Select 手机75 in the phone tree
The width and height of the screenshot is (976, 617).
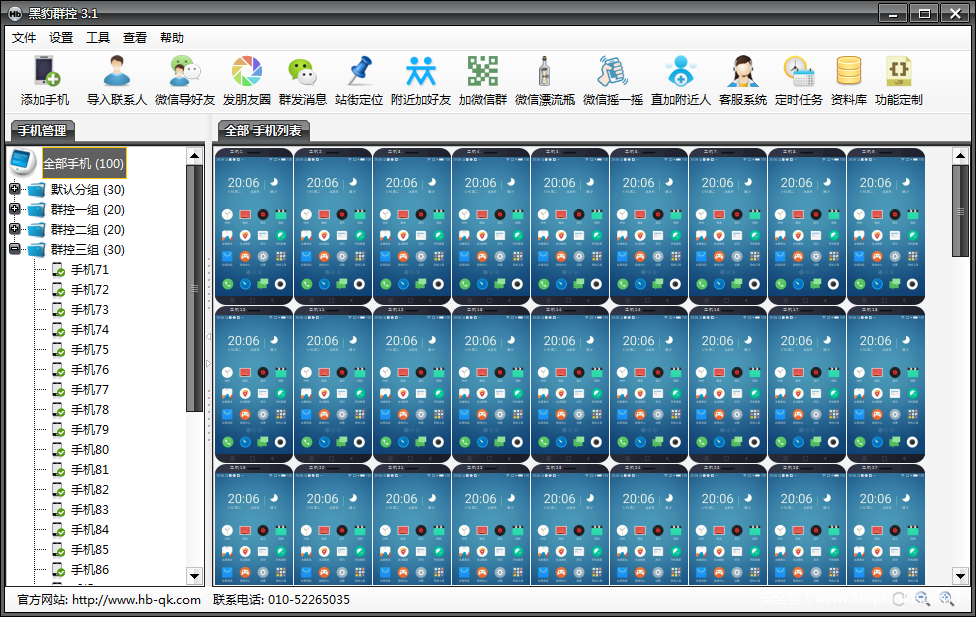[x=89, y=350]
